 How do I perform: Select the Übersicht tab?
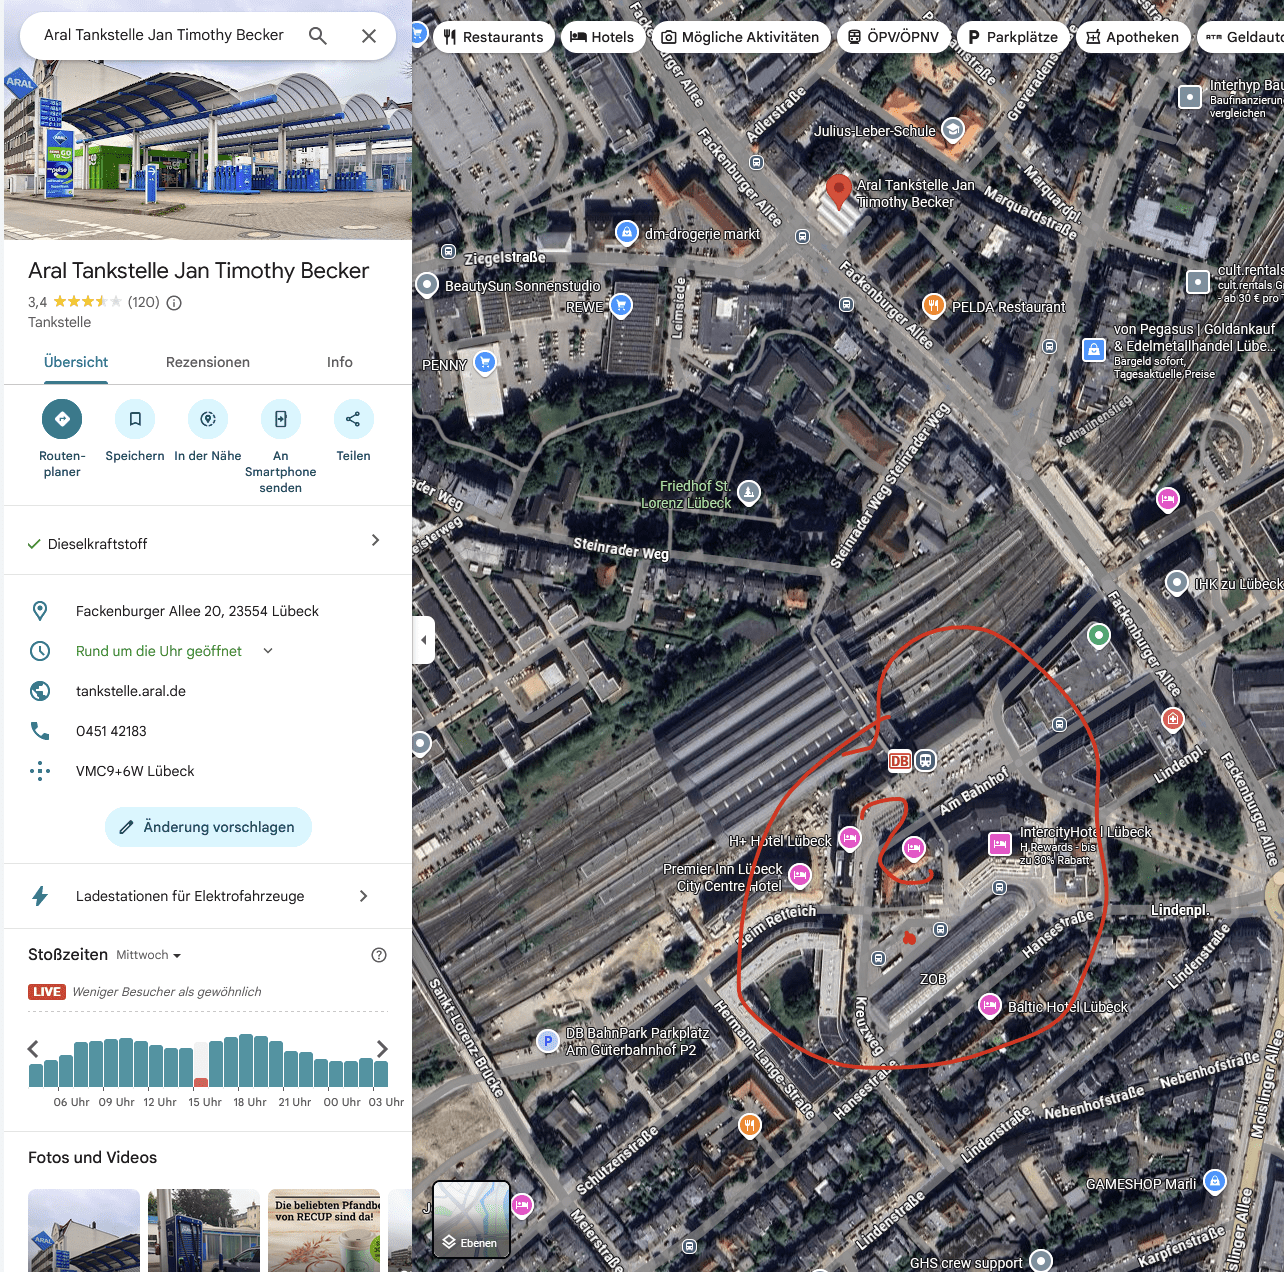[76, 362]
